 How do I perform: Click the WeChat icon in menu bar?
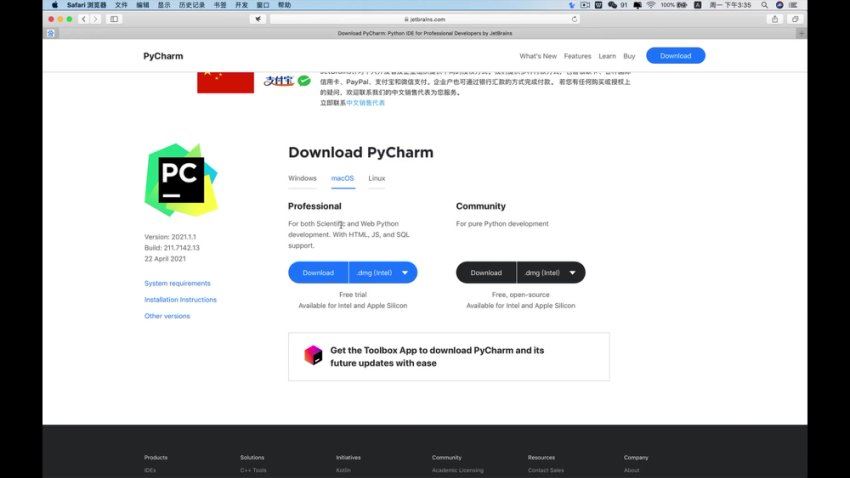613,5
